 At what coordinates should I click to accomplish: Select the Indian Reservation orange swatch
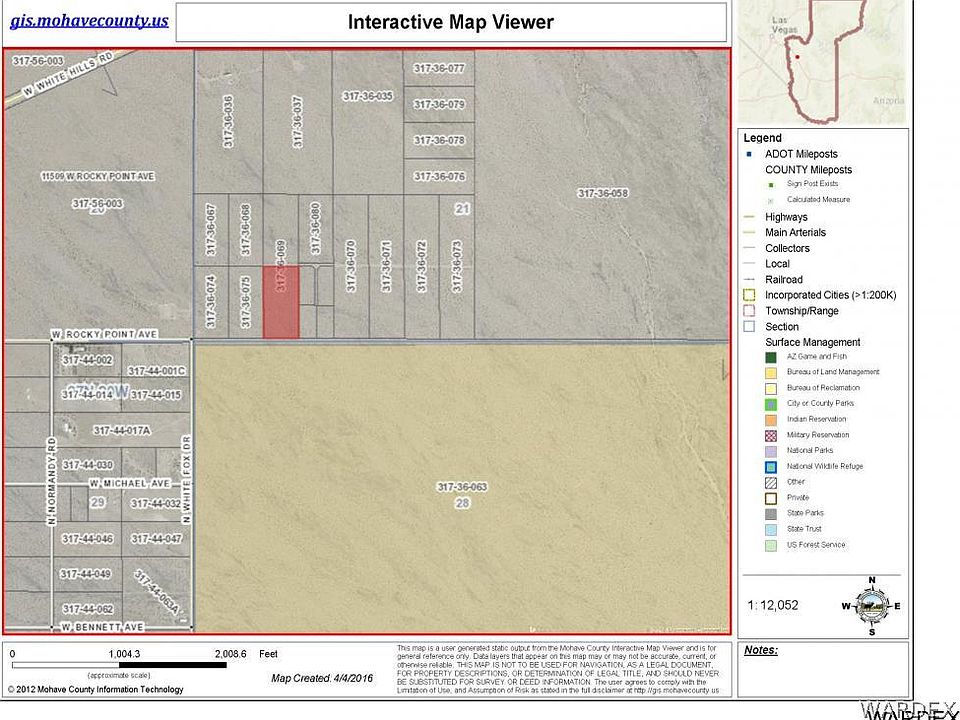point(771,420)
